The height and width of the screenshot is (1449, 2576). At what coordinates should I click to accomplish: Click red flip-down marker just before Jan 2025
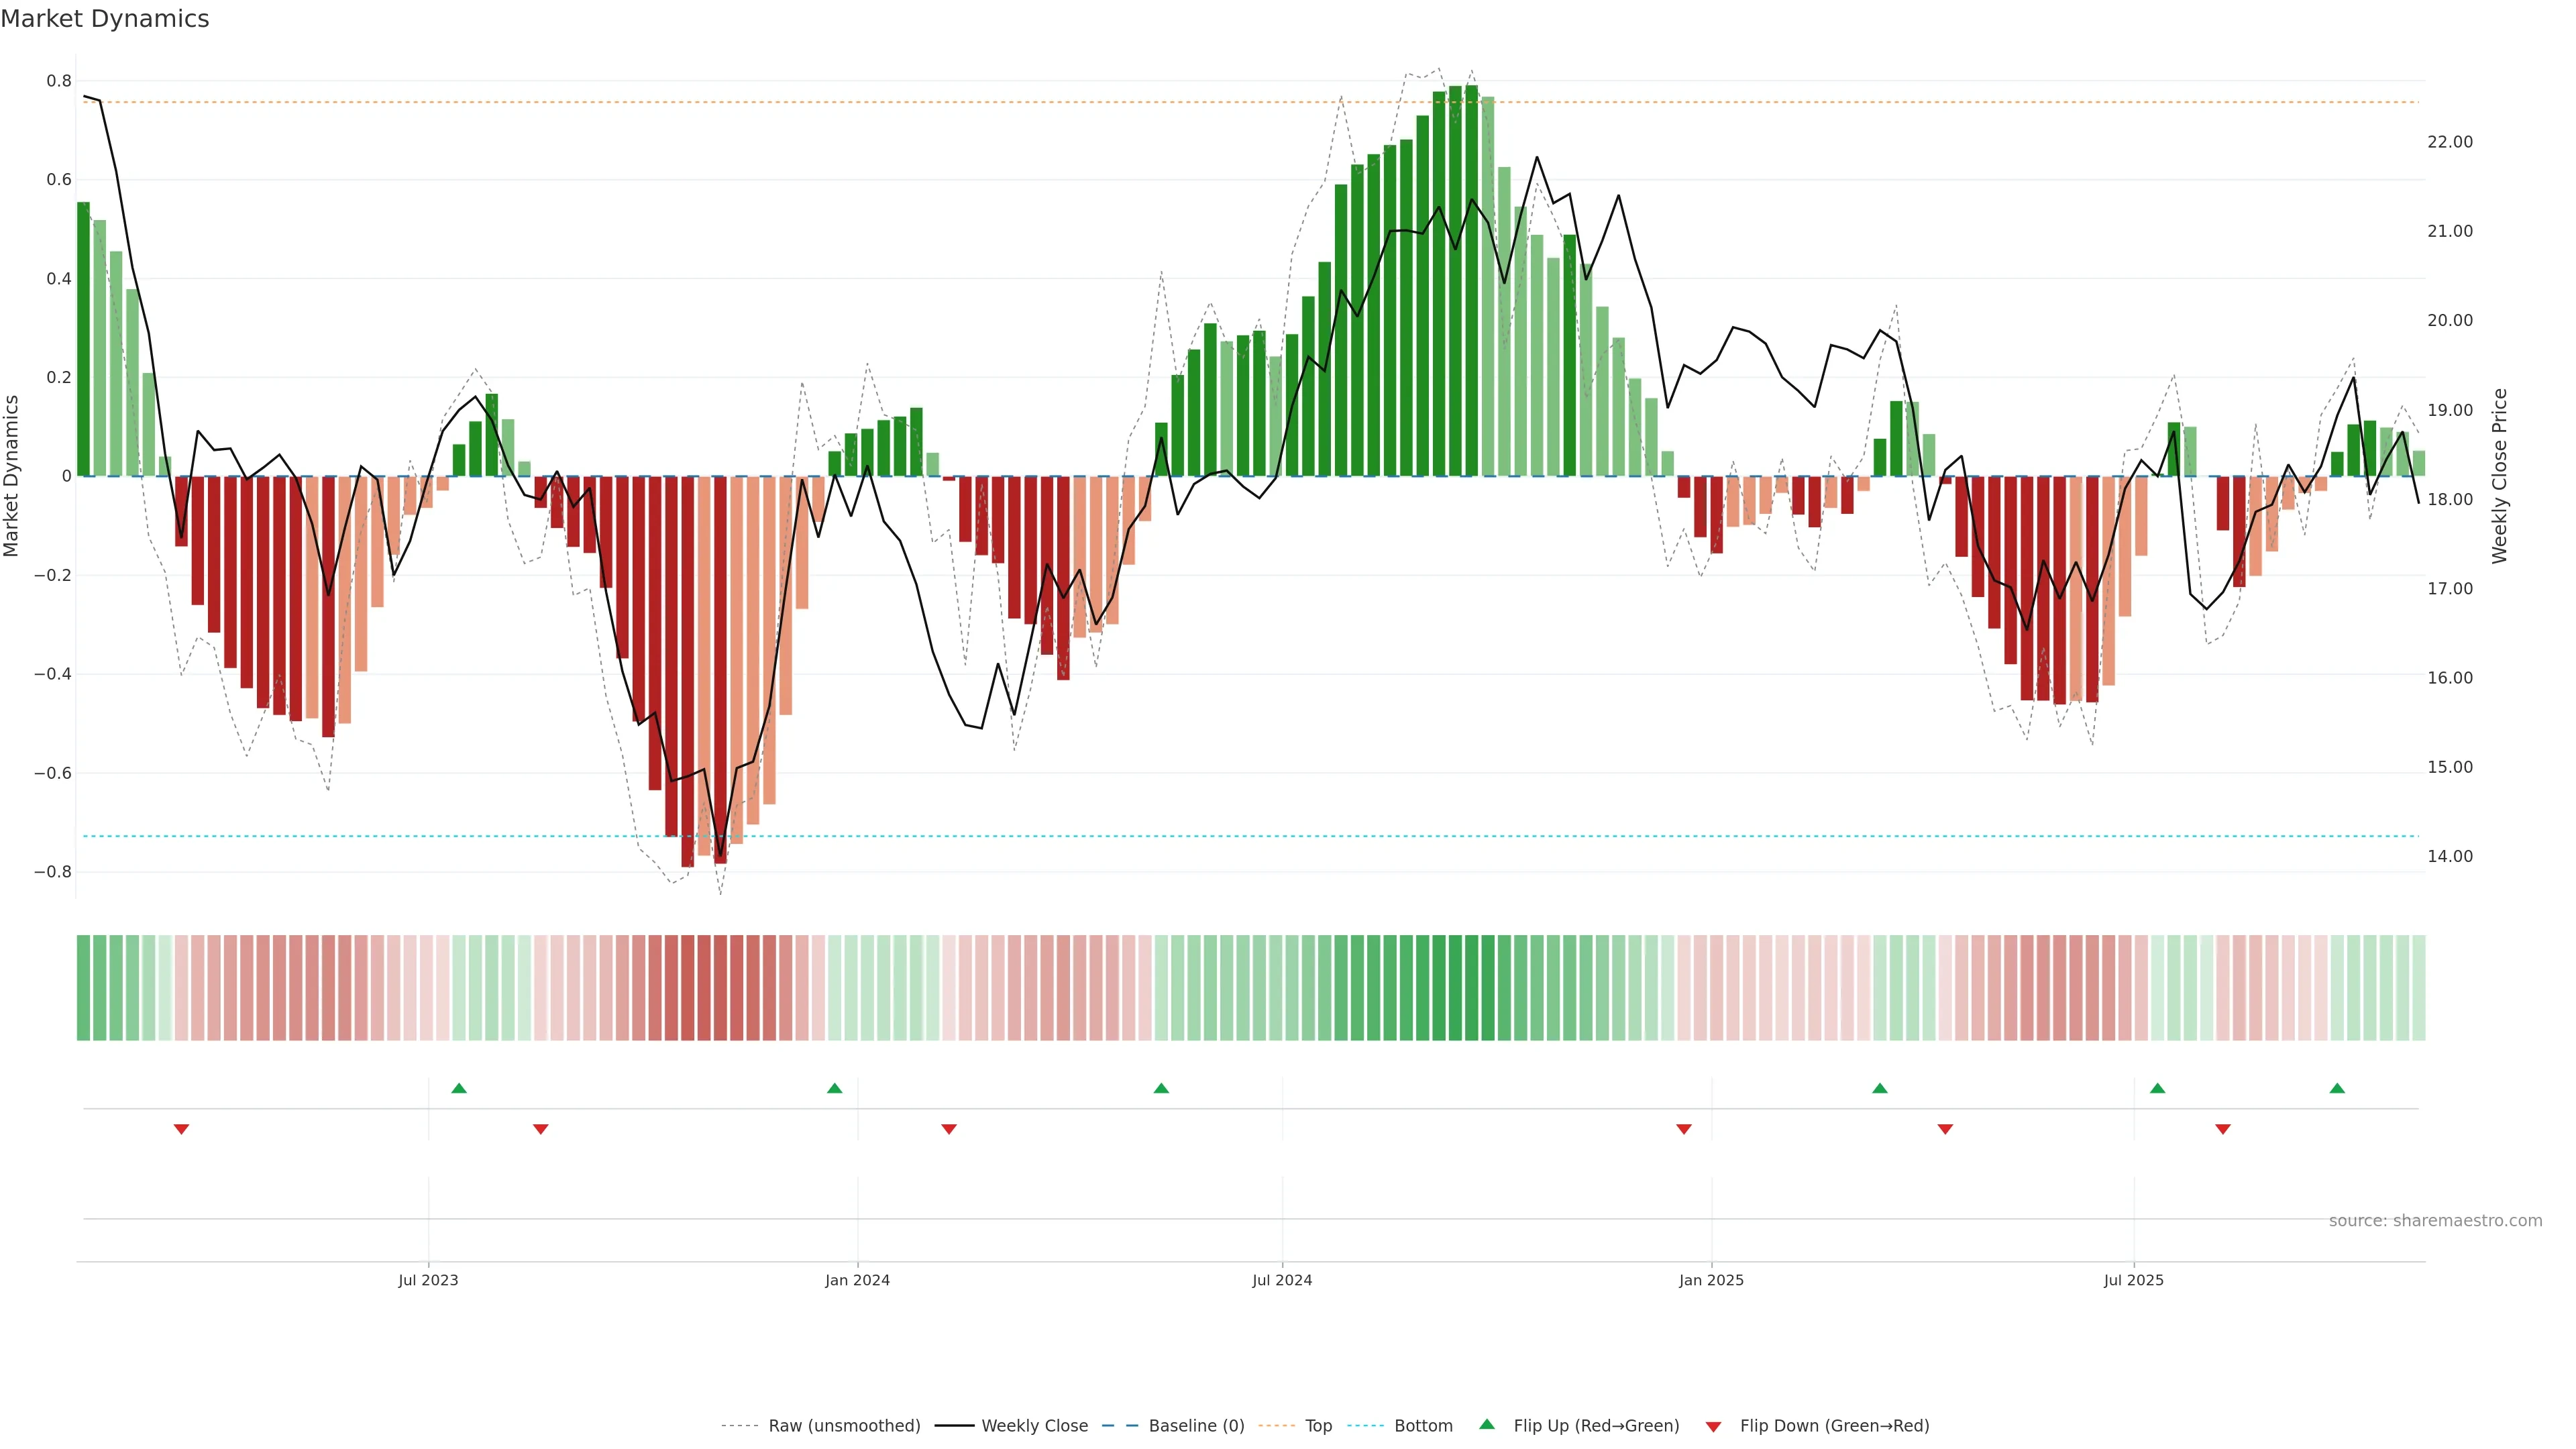(x=1684, y=1129)
